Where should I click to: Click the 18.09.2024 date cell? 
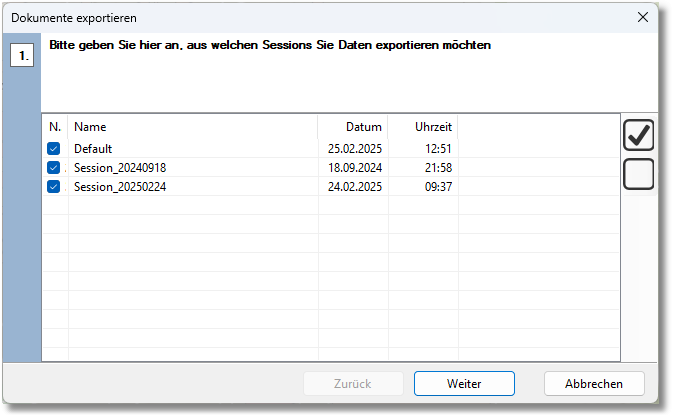coord(356,168)
